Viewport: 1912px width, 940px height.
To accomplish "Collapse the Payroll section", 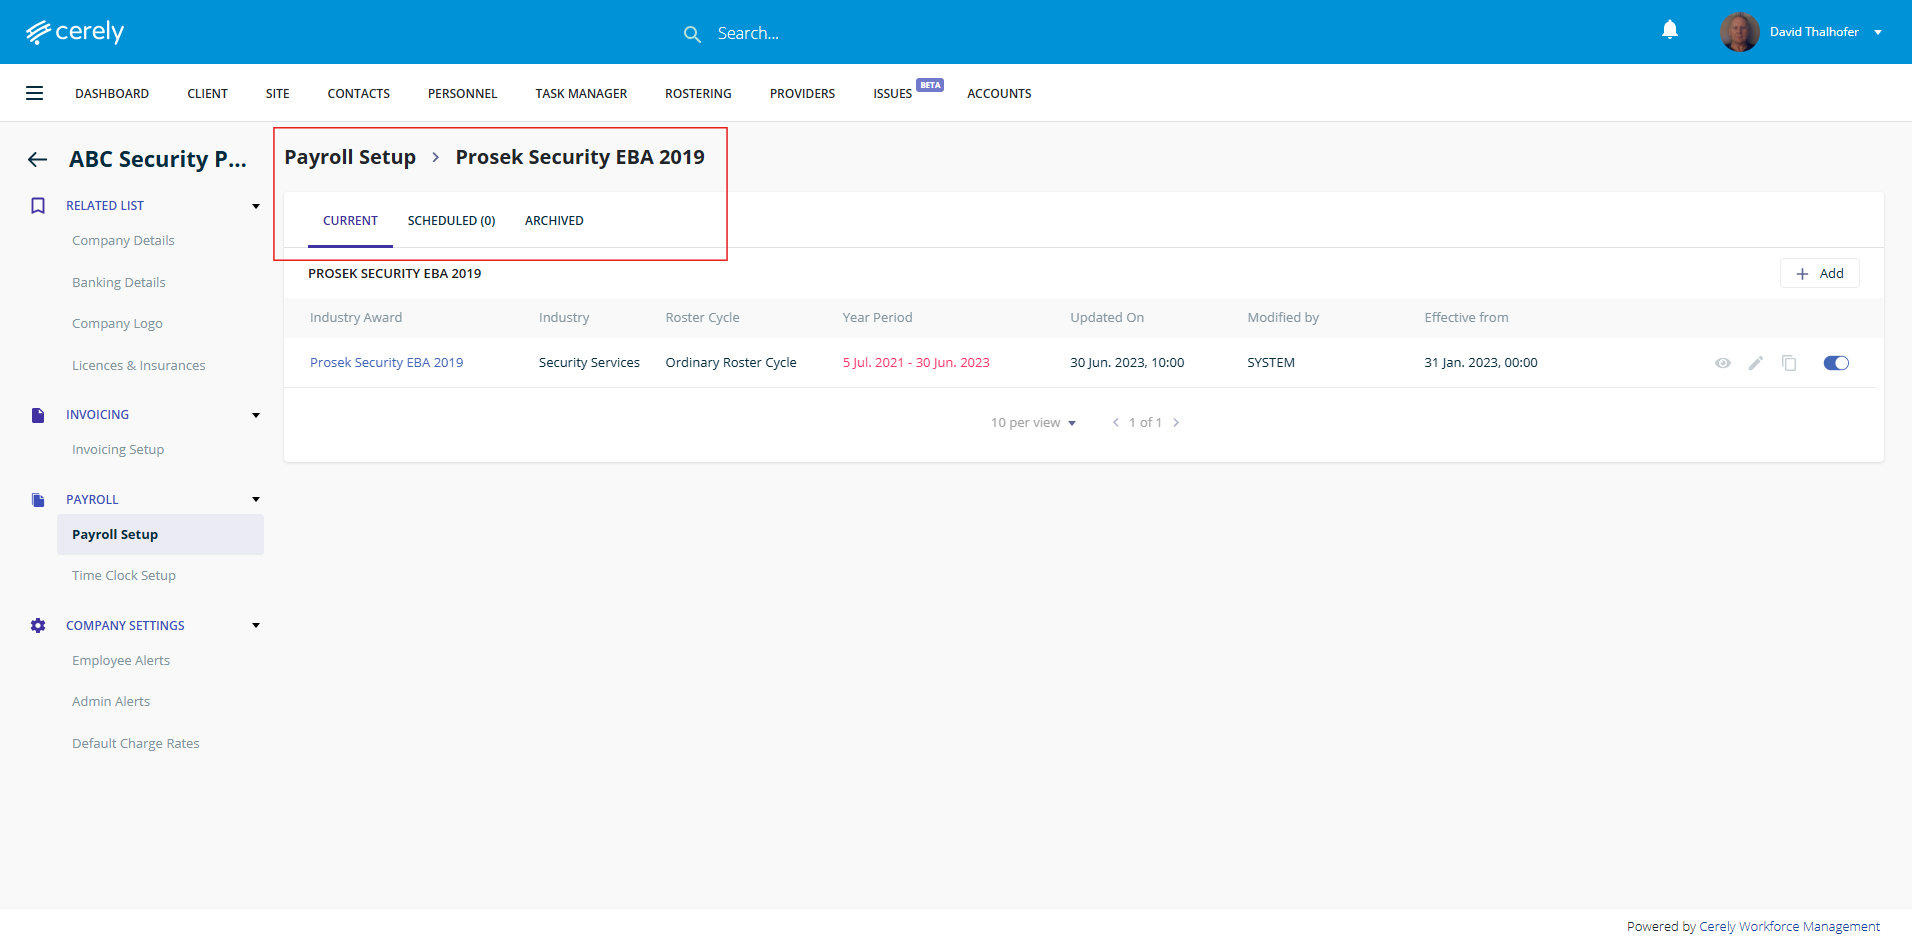I will pos(256,500).
